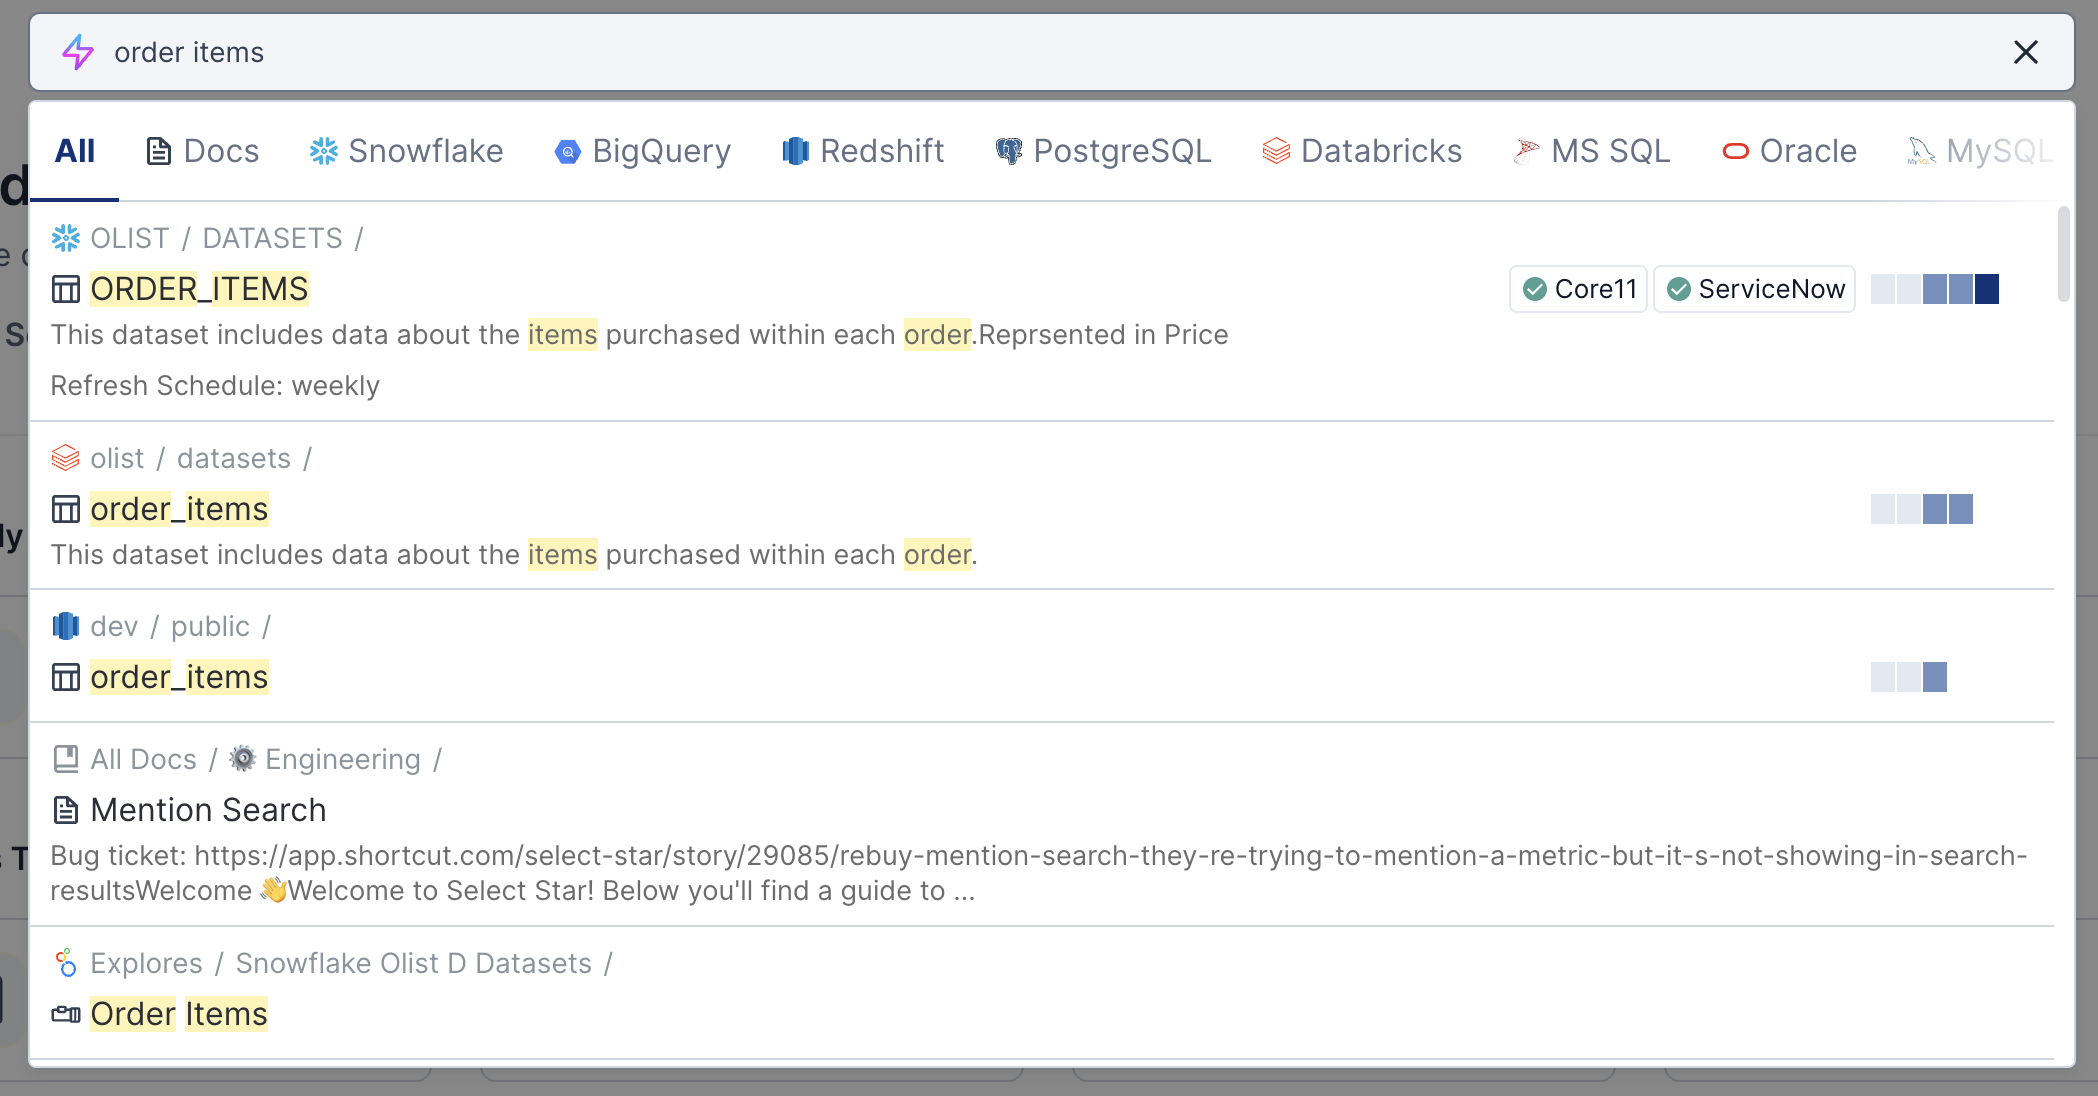
Task: Click the Core11 tag badge
Action: [1579, 289]
